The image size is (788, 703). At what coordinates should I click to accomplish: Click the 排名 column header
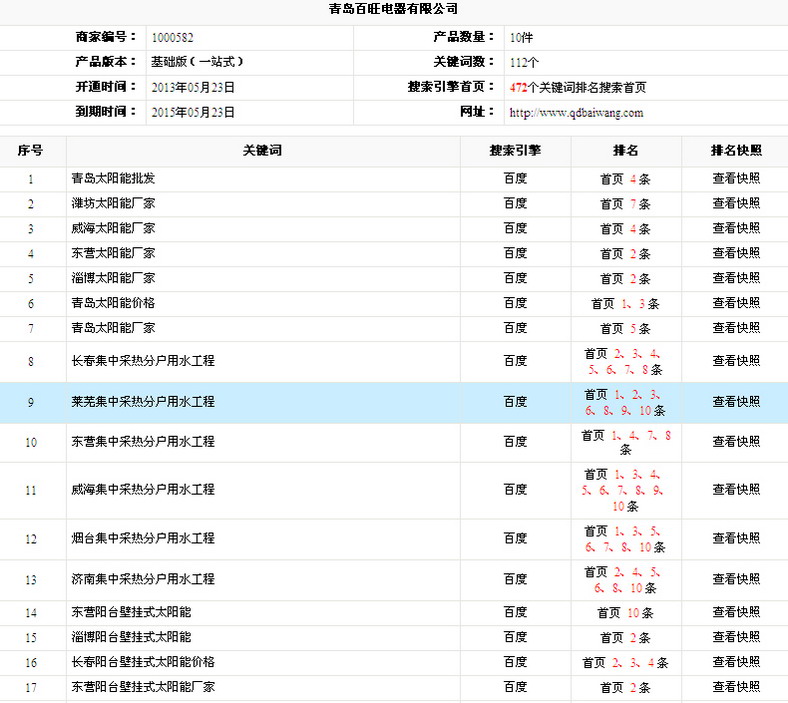626,151
